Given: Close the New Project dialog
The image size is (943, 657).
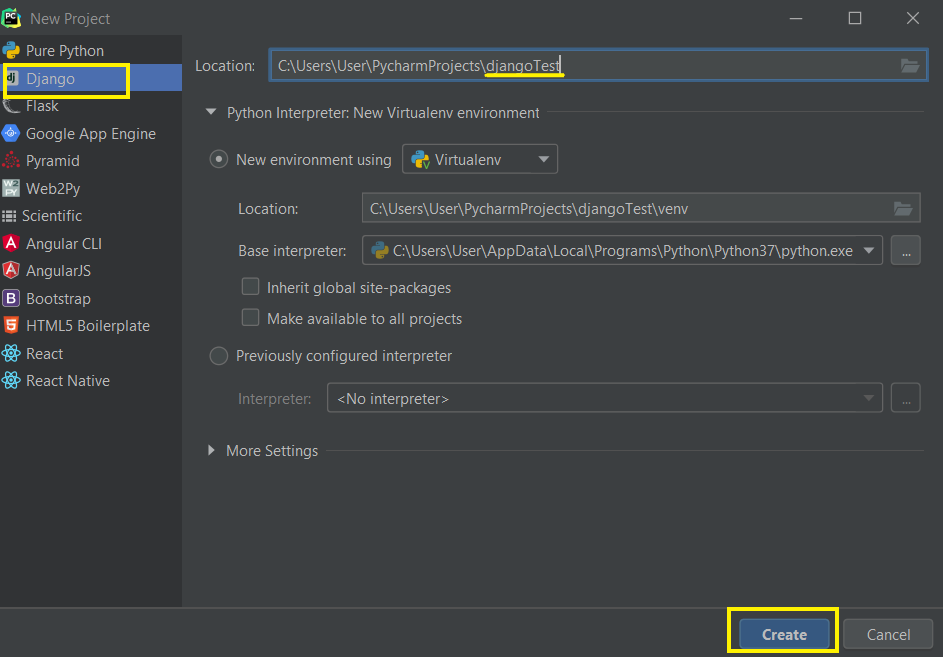Looking at the screenshot, I should [912, 18].
